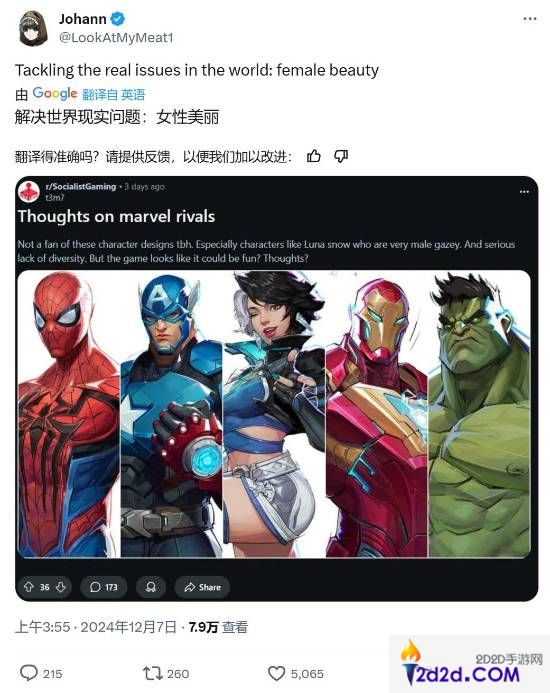Like the tweet with the heart icon
This screenshot has height=693, width=550.
pyautogui.click(x=276, y=673)
